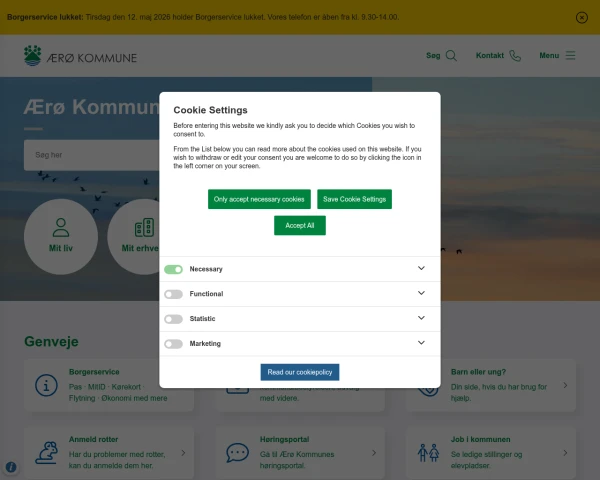This screenshot has height=480, width=600.
Task: Click the Genveje heading
Action: (x=51, y=341)
